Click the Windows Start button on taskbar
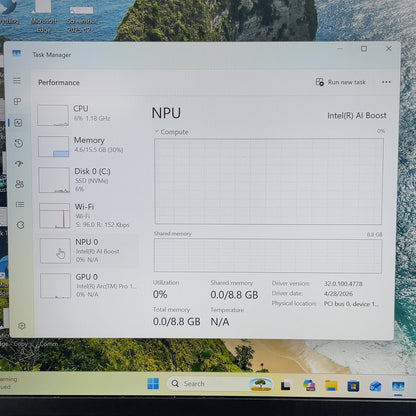The width and height of the screenshot is (416, 416). pyautogui.click(x=153, y=384)
